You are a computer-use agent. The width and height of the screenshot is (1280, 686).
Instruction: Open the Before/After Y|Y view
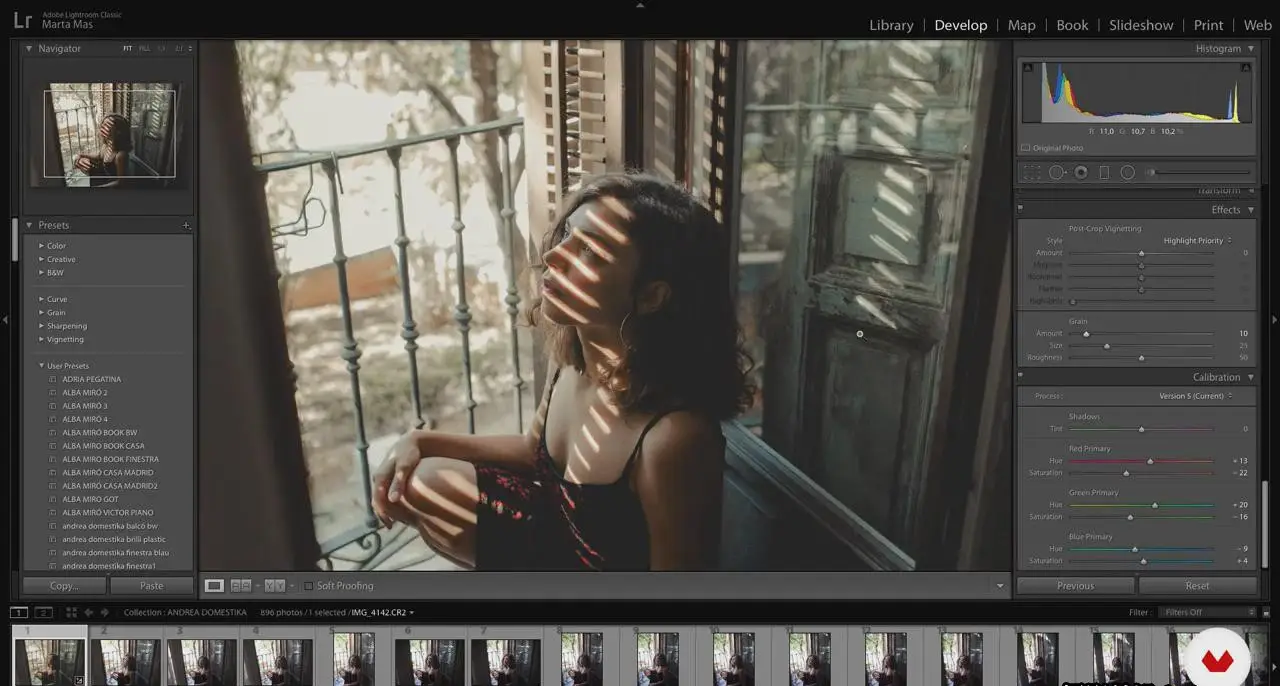coord(275,586)
